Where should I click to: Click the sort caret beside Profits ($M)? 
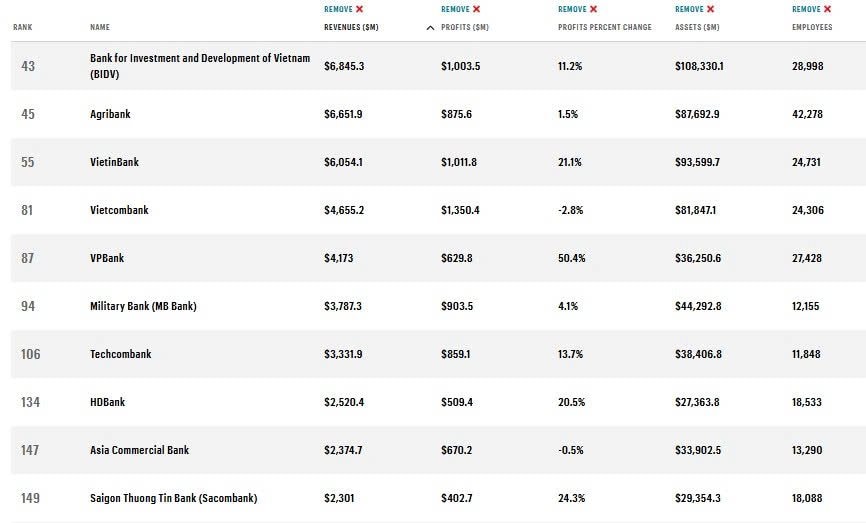[x=430, y=28]
